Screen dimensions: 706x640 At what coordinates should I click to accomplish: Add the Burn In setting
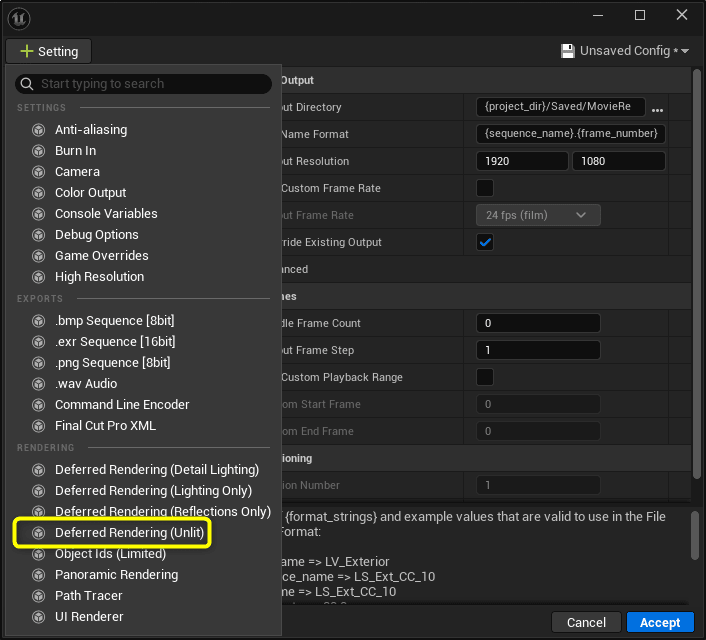click(75, 151)
